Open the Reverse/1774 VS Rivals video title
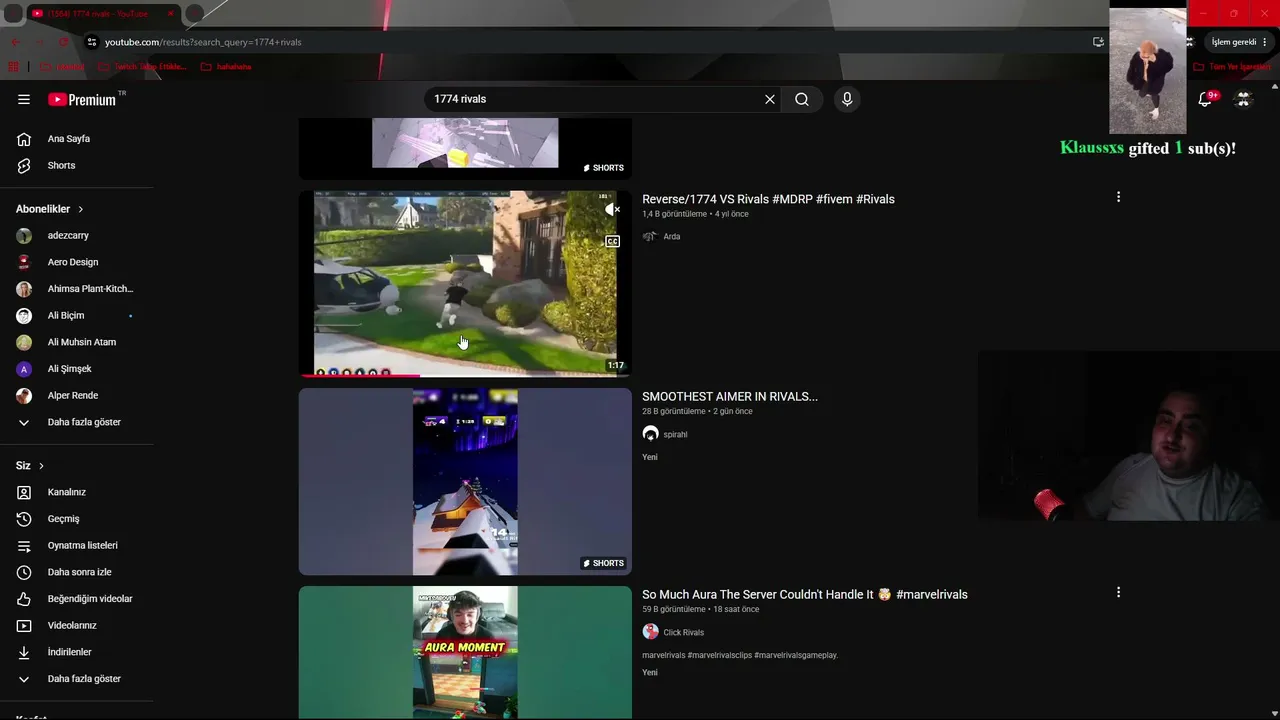Screen dimensions: 1280x720 pyautogui.click(x=768, y=199)
